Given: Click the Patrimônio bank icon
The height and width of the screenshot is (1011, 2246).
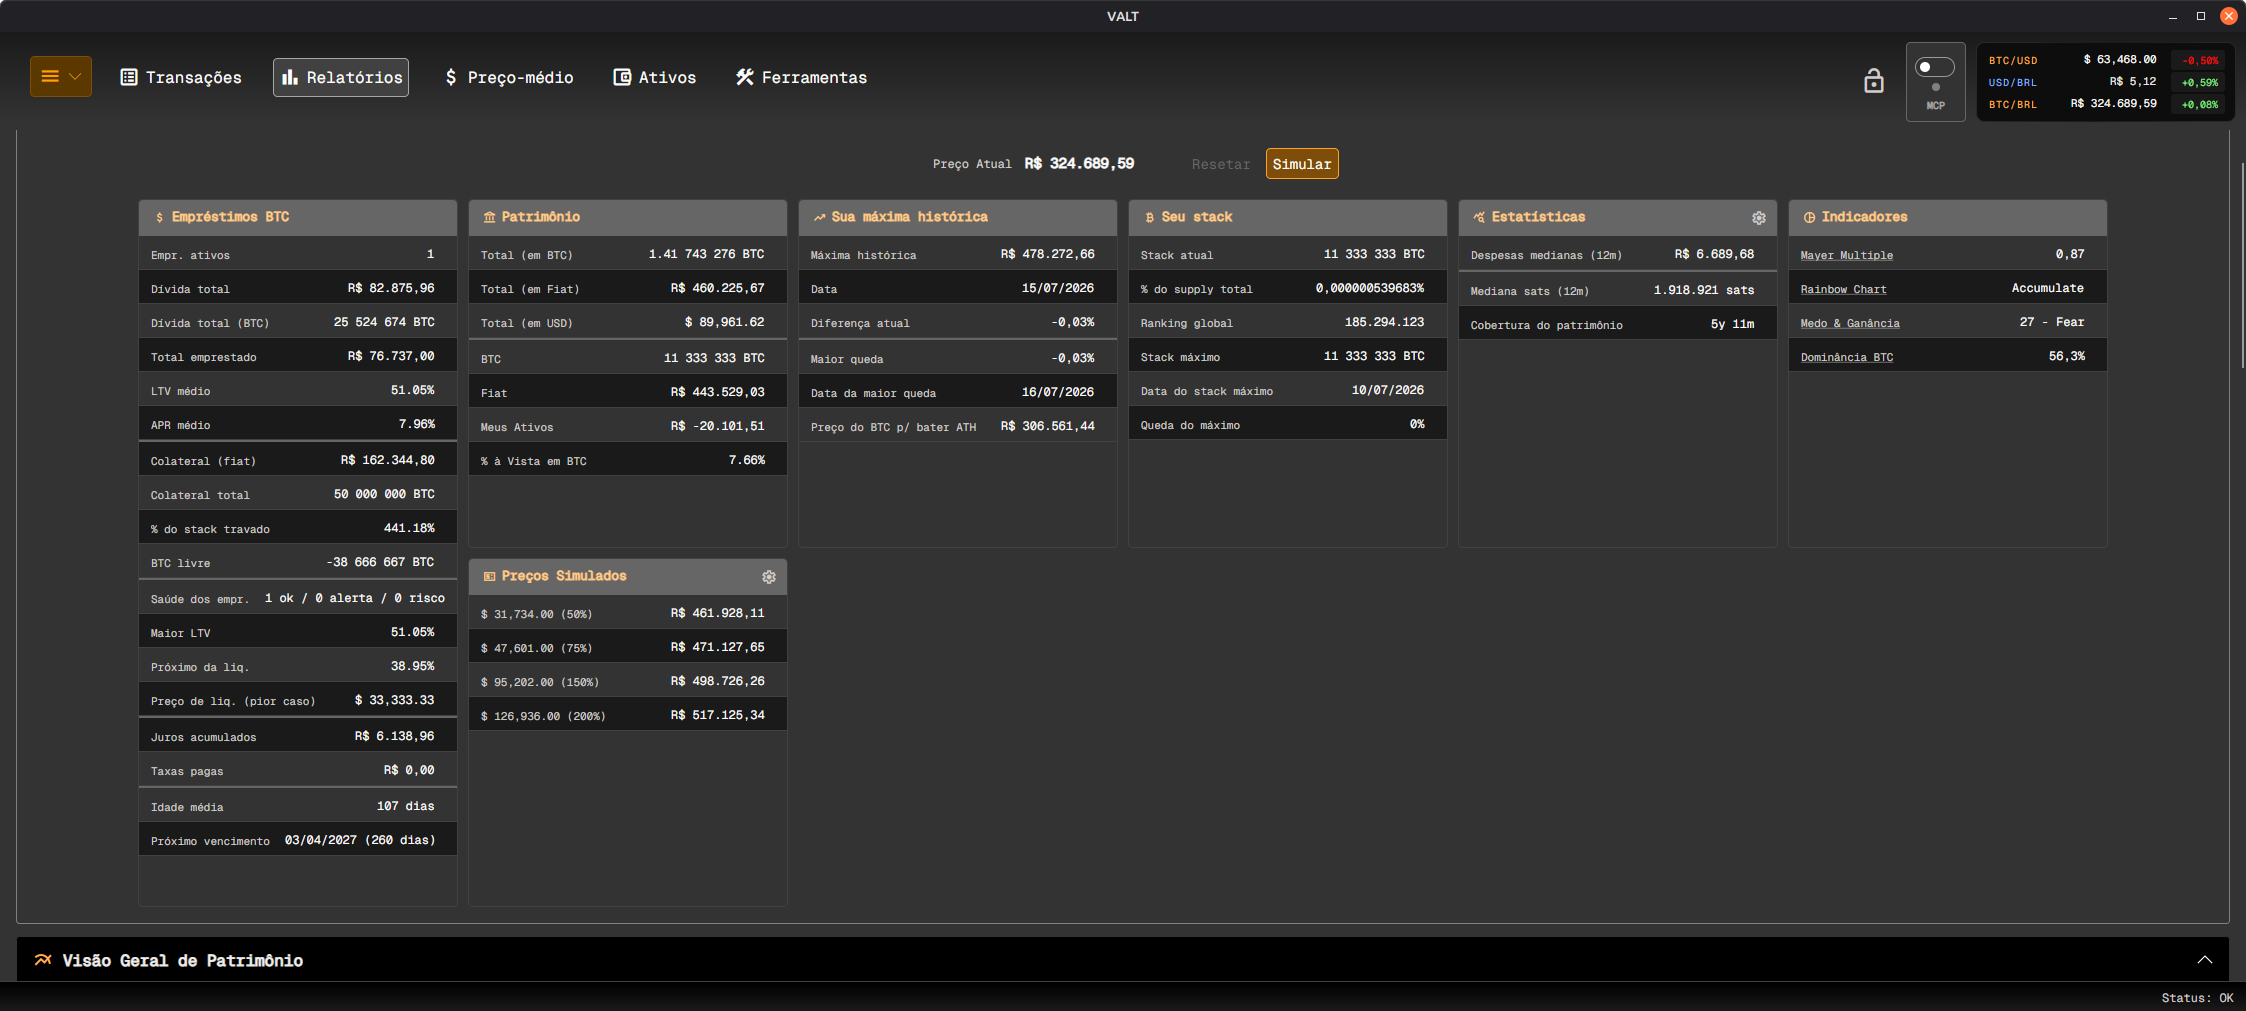Looking at the screenshot, I should [x=489, y=217].
